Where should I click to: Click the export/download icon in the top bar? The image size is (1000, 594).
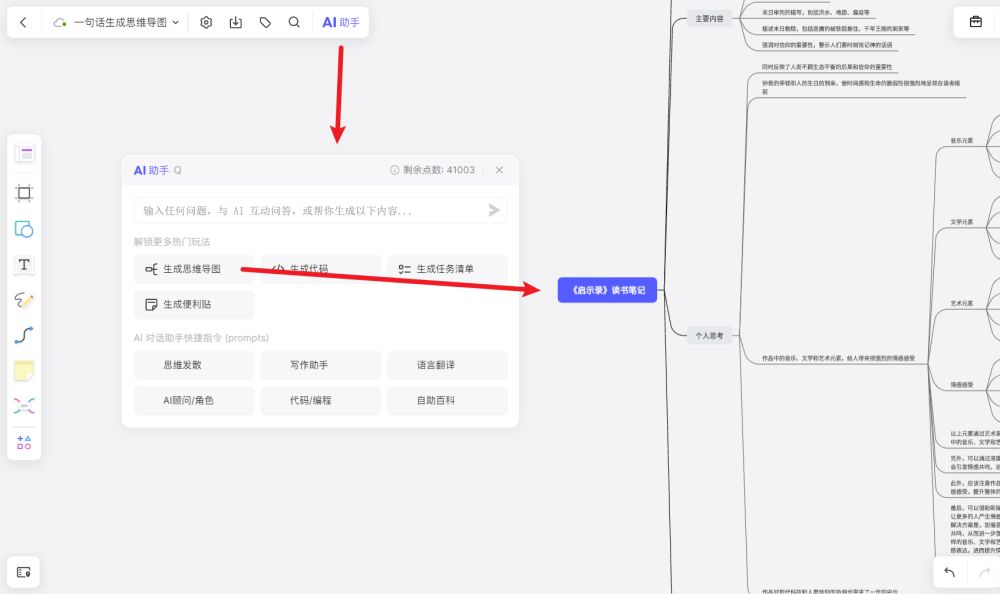pyautogui.click(x=236, y=21)
